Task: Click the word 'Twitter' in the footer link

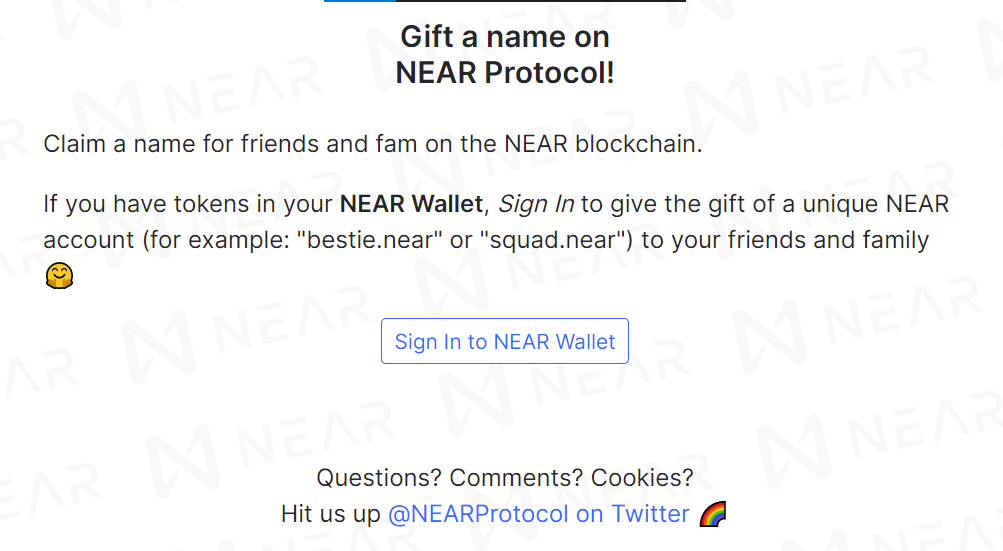Action: pos(651,514)
